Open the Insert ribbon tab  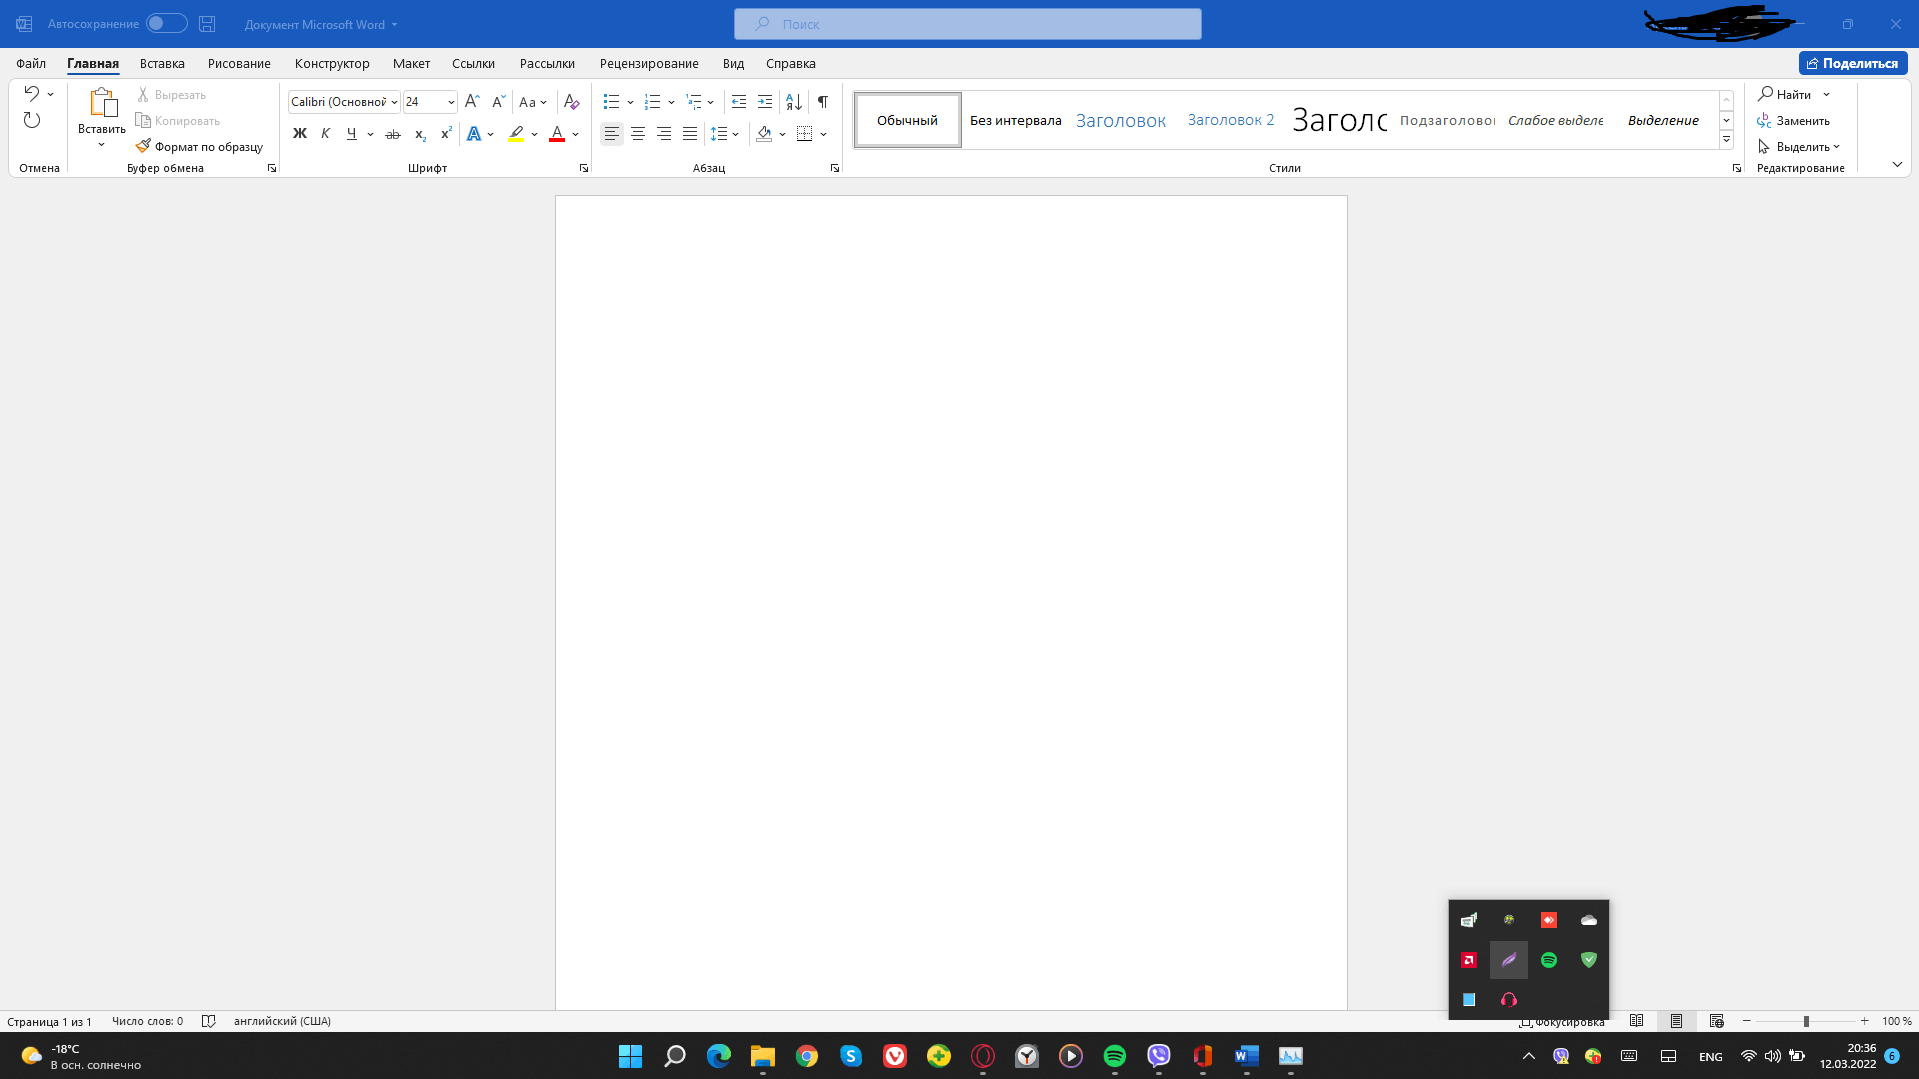click(x=162, y=63)
